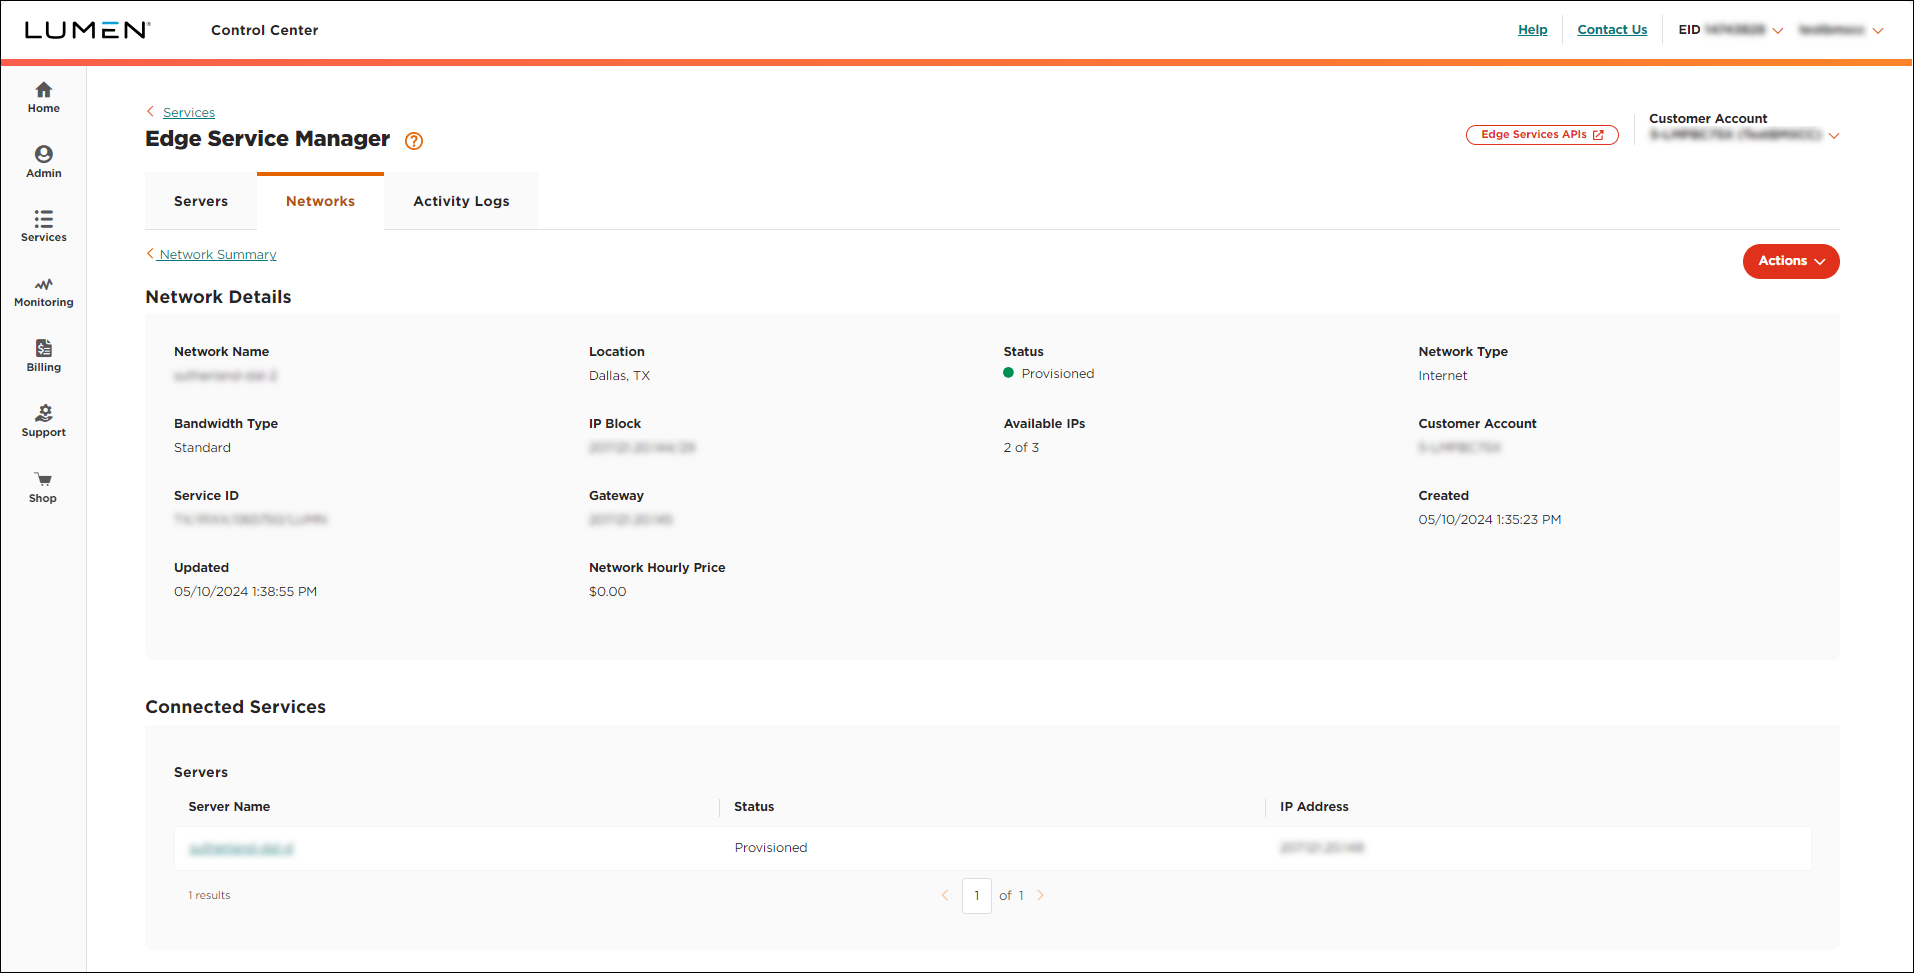Click the Standard bandwidth type value
Image resolution: width=1914 pixels, height=973 pixels.
click(x=202, y=448)
